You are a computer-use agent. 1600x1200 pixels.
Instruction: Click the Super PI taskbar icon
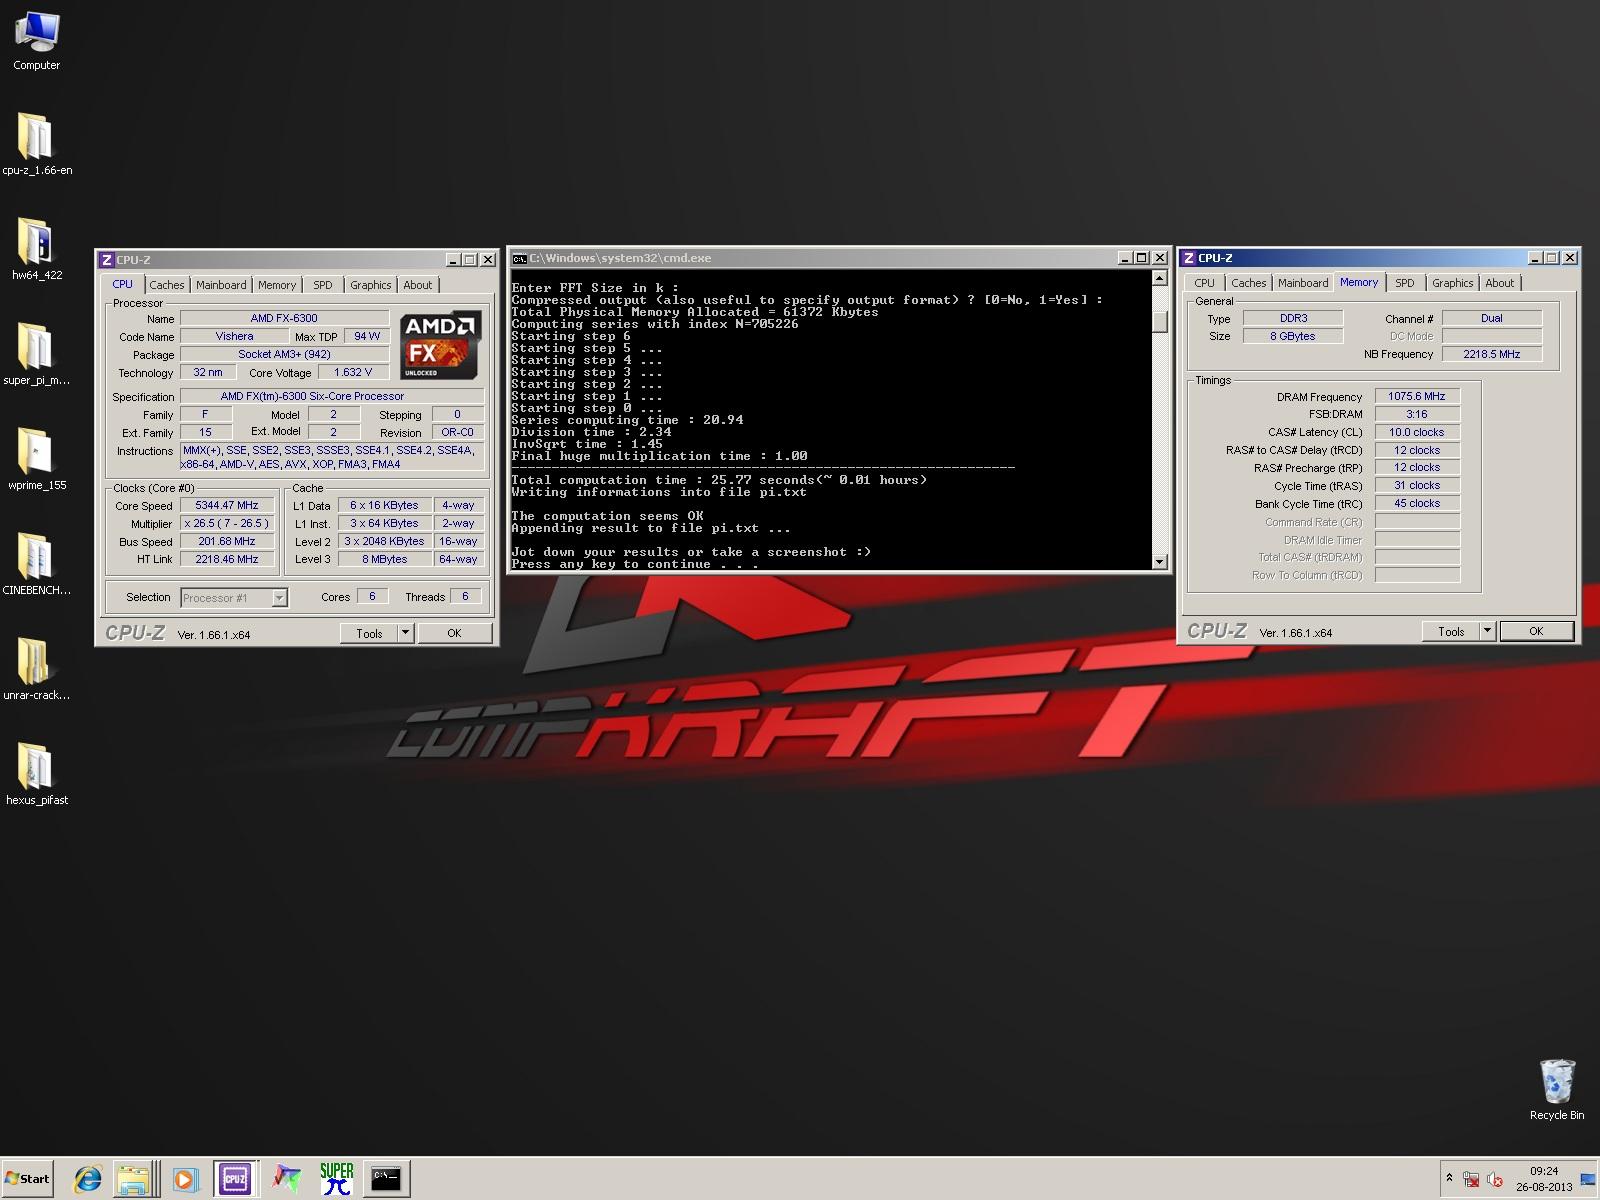coord(337,1179)
